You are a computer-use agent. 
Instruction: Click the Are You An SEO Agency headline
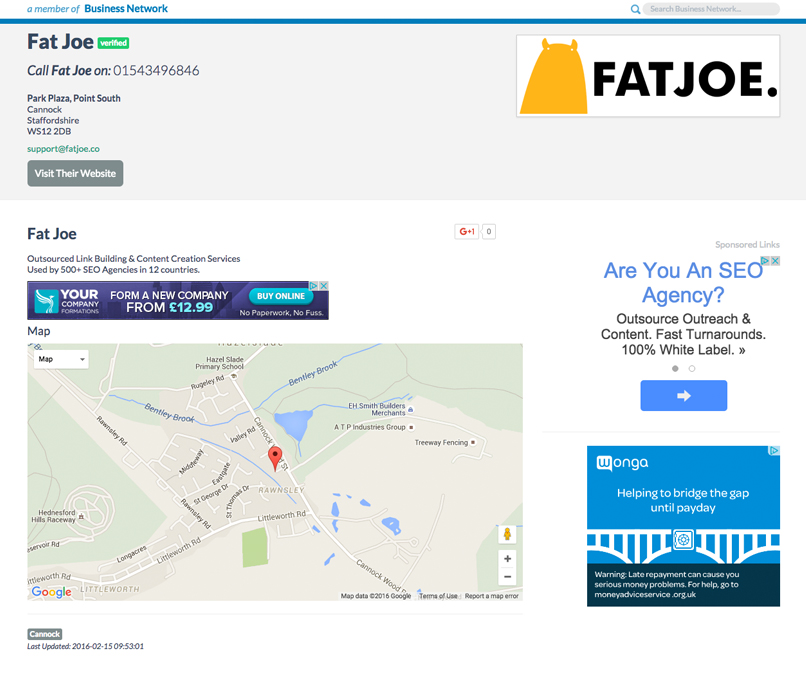click(x=683, y=282)
